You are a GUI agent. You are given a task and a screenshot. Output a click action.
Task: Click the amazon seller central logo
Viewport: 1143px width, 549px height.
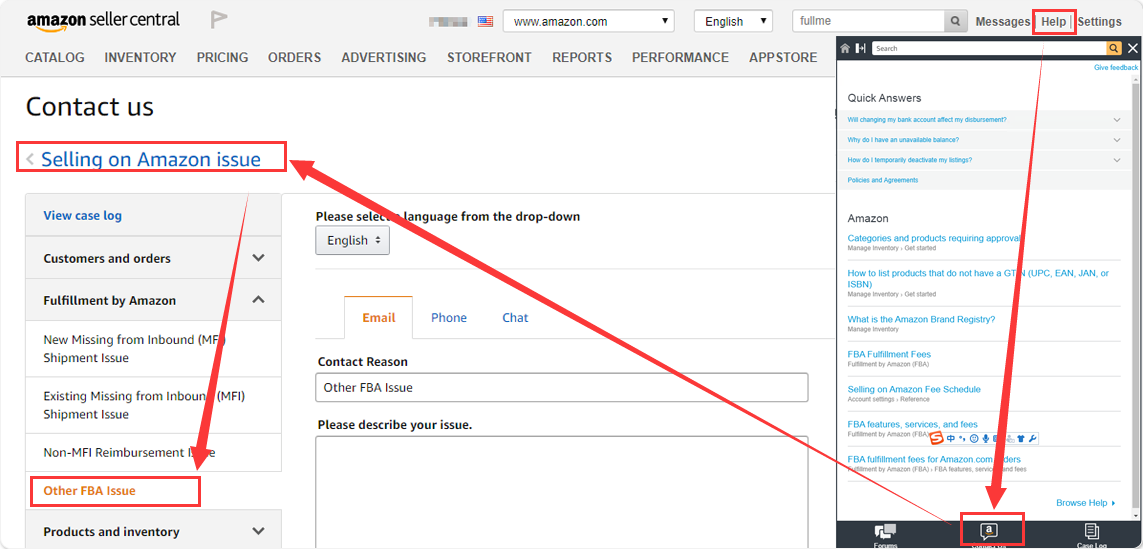(x=104, y=20)
